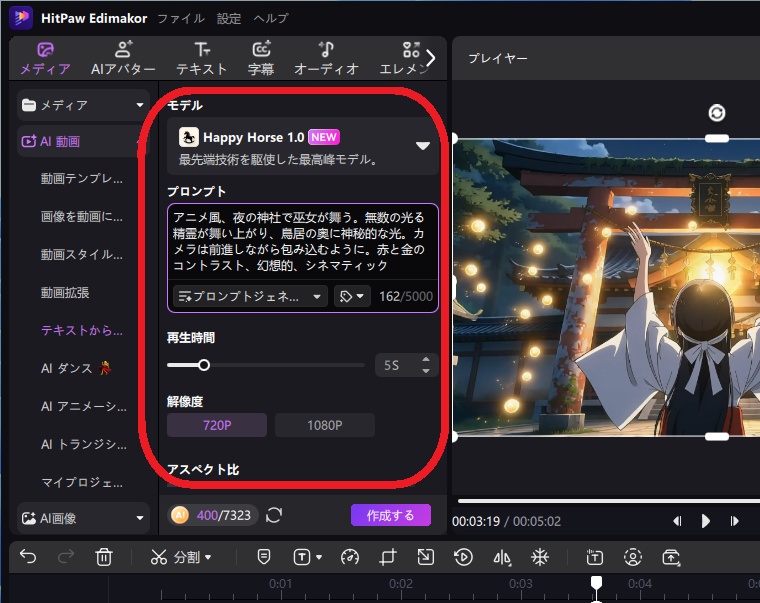760x603 pixels.
Task: Open the 分割 dropdown arrow
Action: 208,557
